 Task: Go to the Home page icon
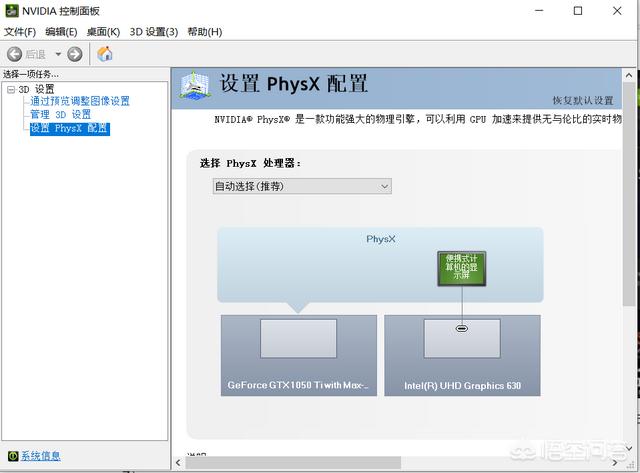(104, 53)
